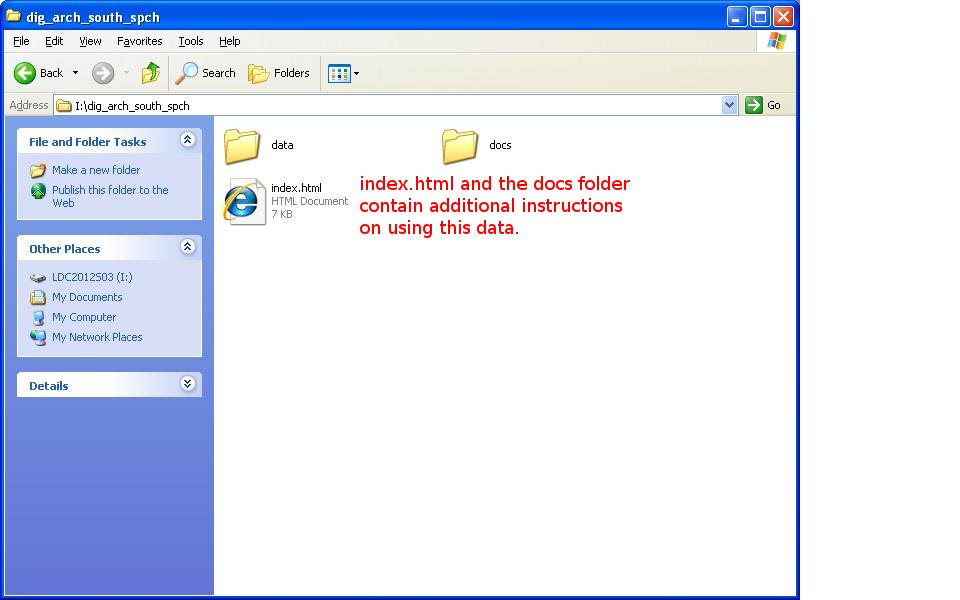Click the Publish to Web globe icon
This screenshot has height=600, width=960.
click(38, 191)
